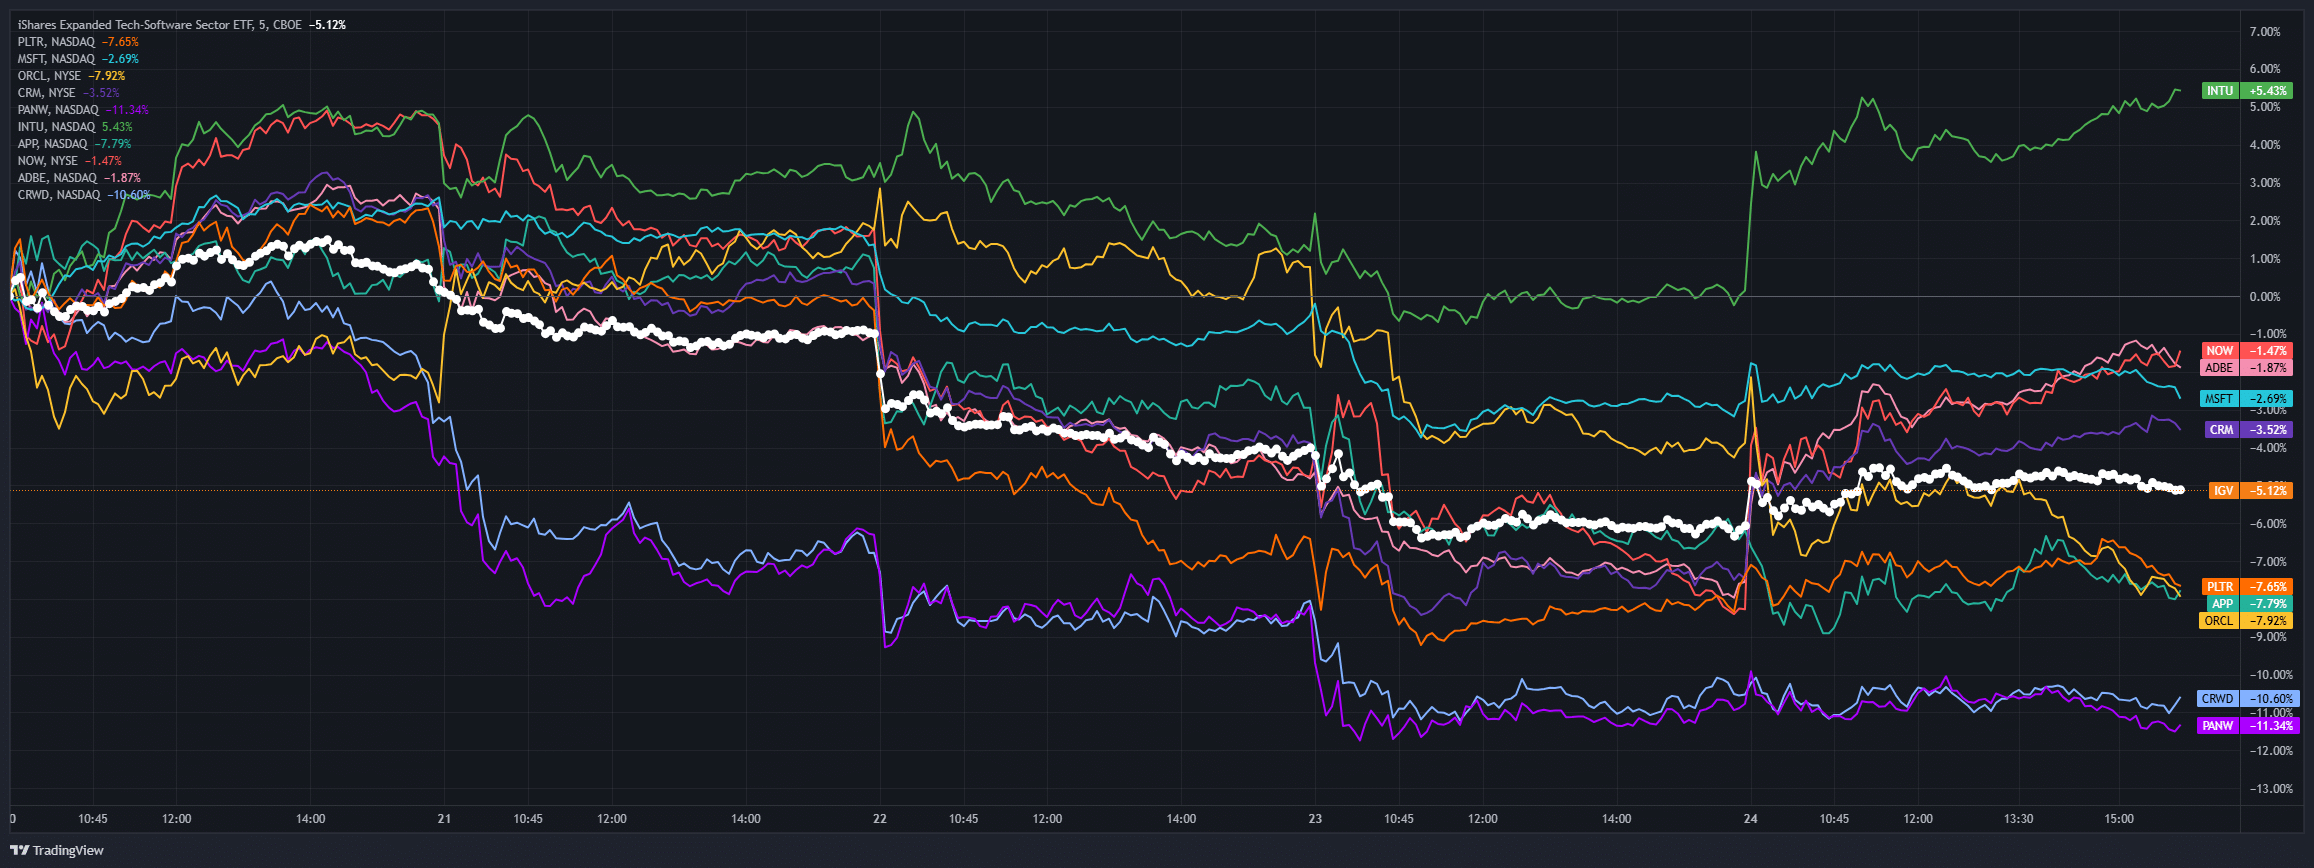The width and height of the screenshot is (2314, 868).
Task: Select the ORCL price label tag
Action: (x=2246, y=621)
